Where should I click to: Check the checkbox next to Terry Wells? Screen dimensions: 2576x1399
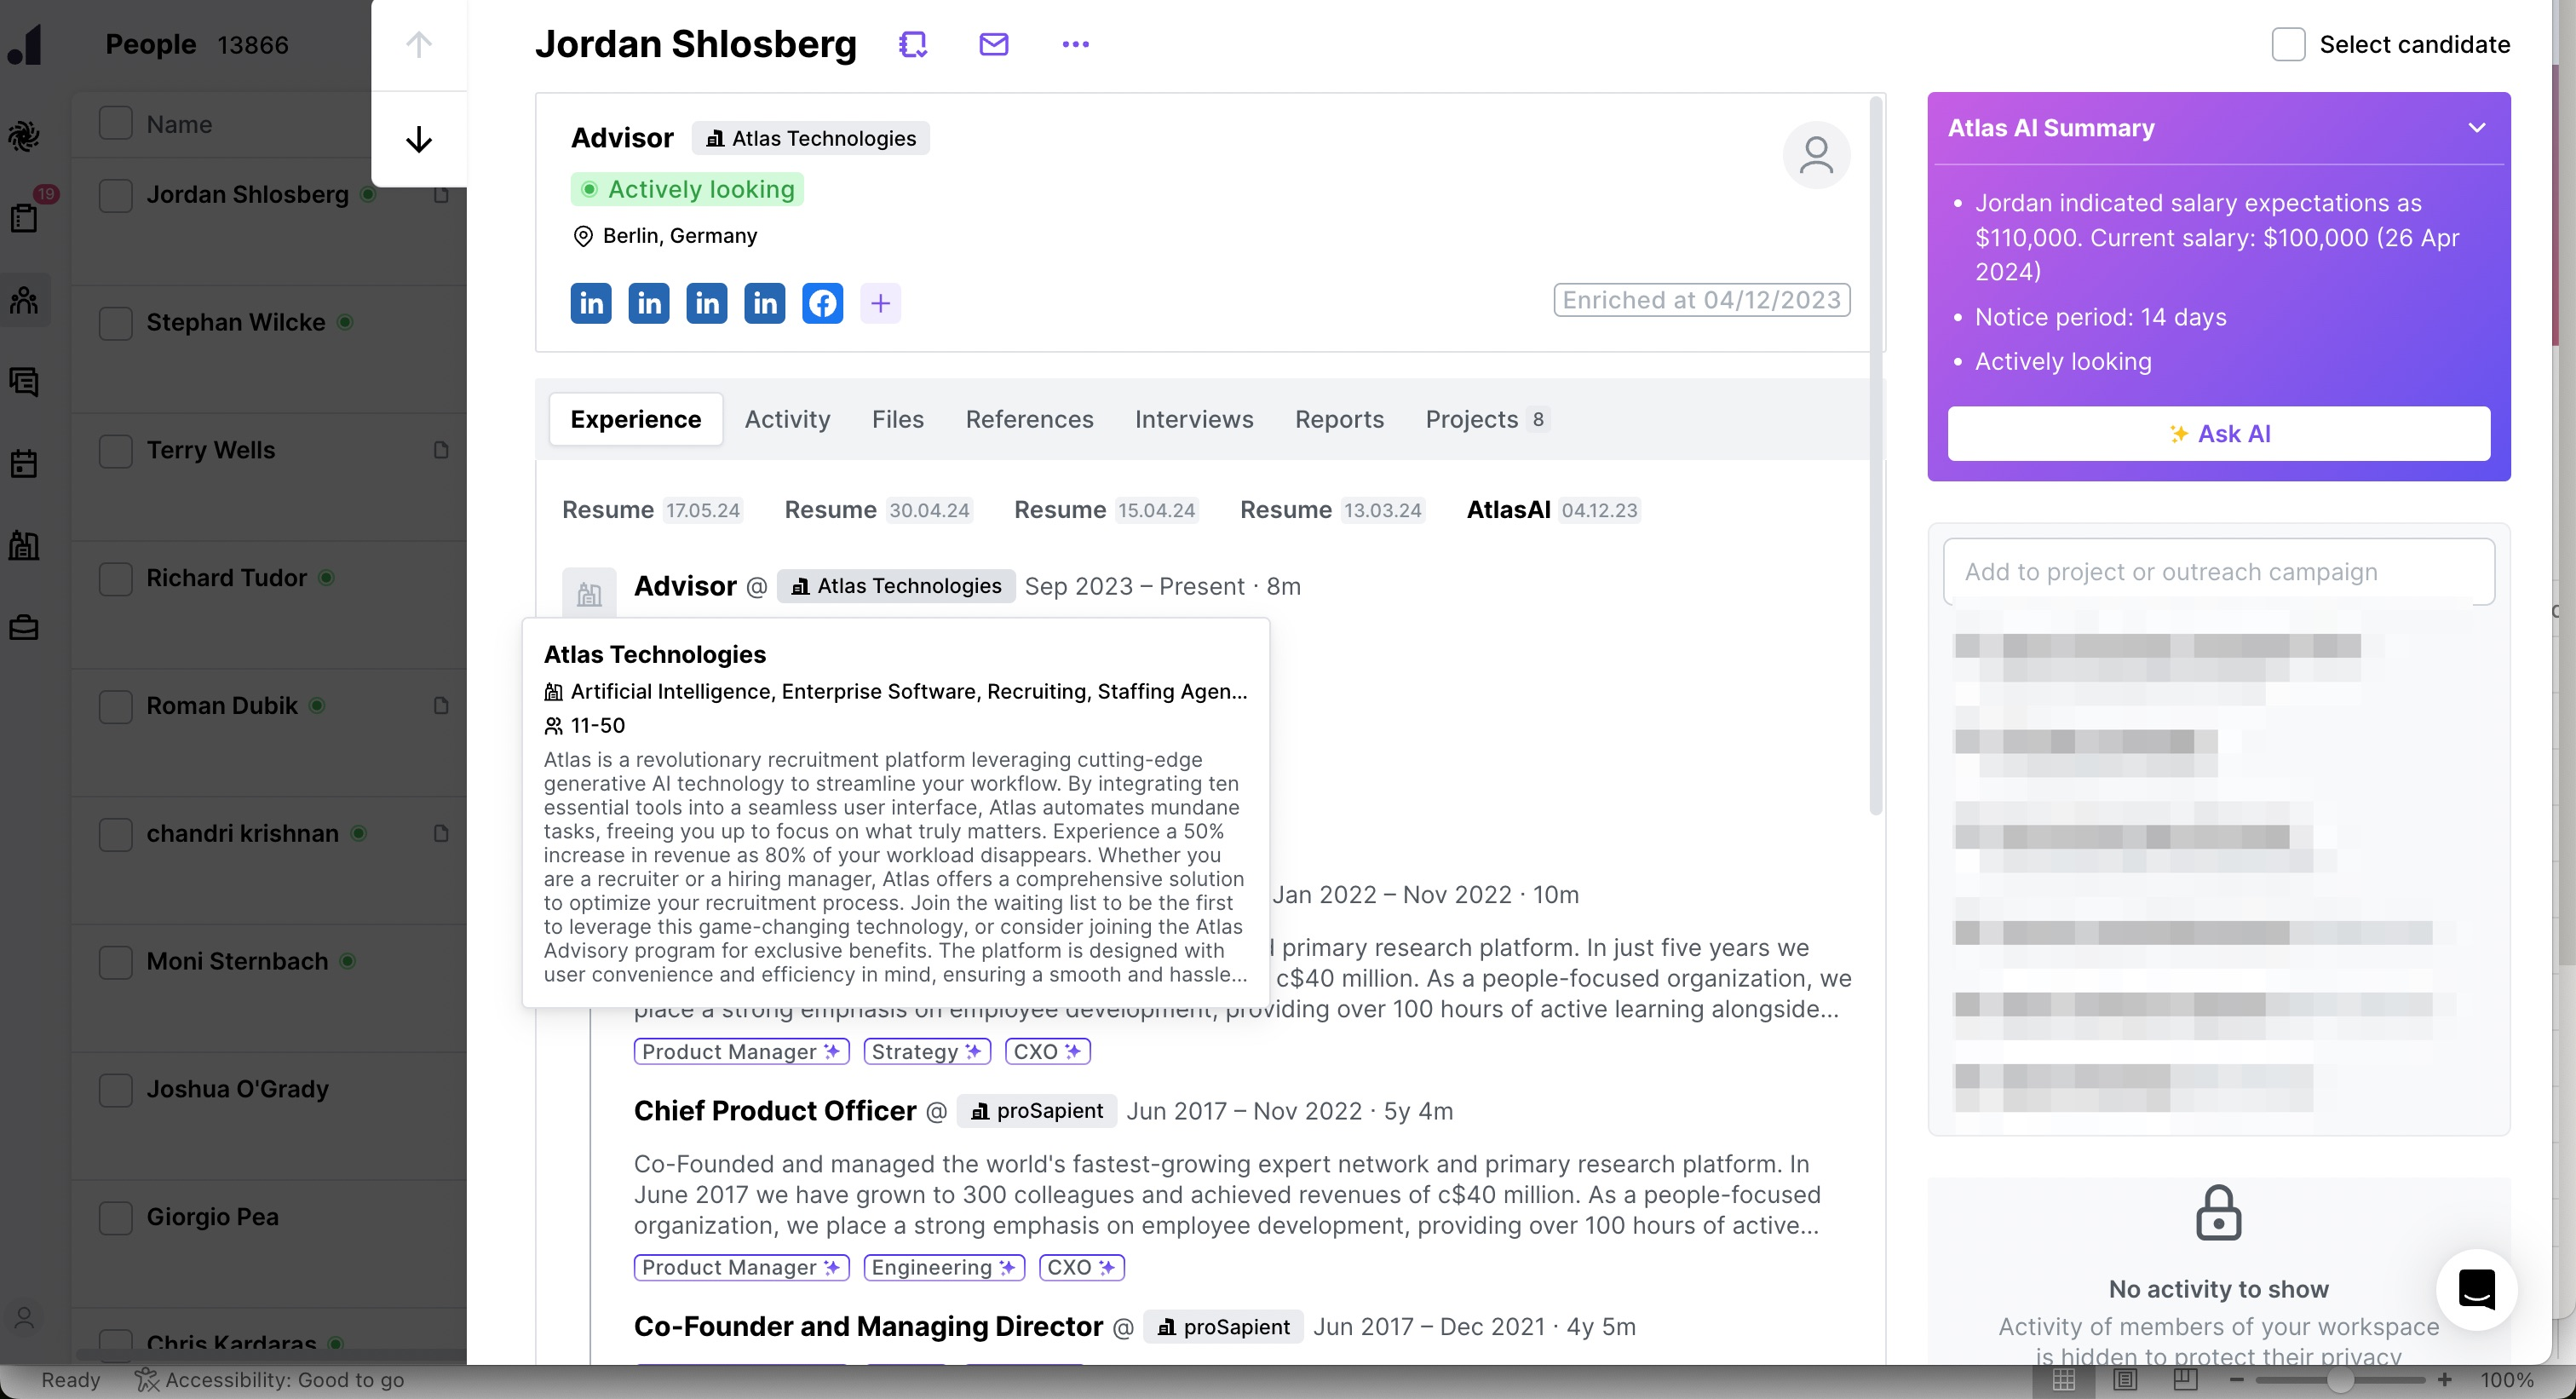pyautogui.click(x=116, y=450)
